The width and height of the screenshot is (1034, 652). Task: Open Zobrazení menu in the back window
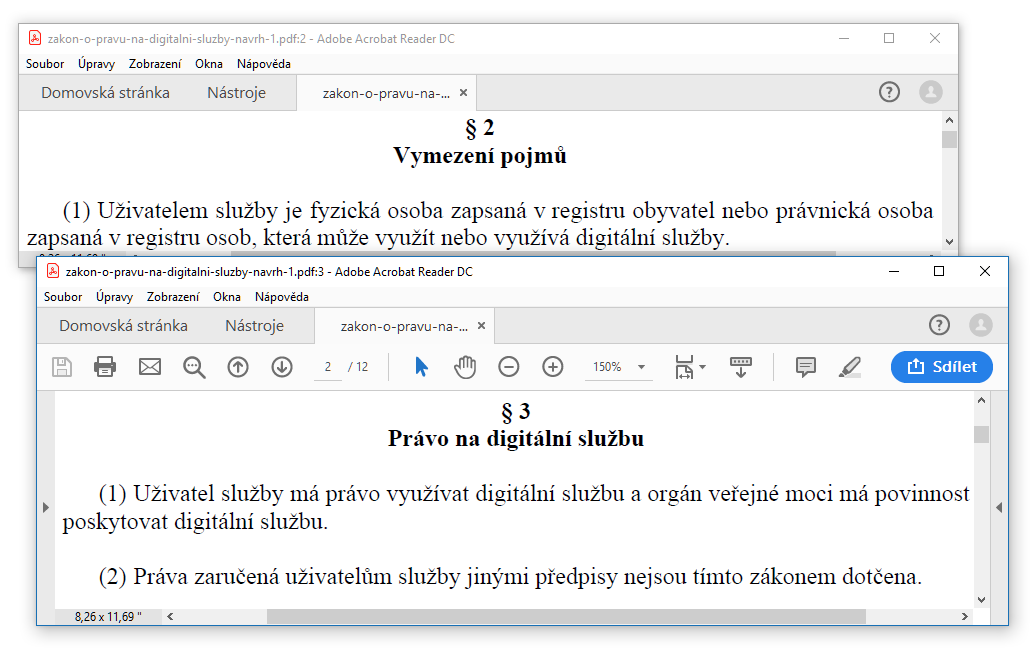(155, 64)
